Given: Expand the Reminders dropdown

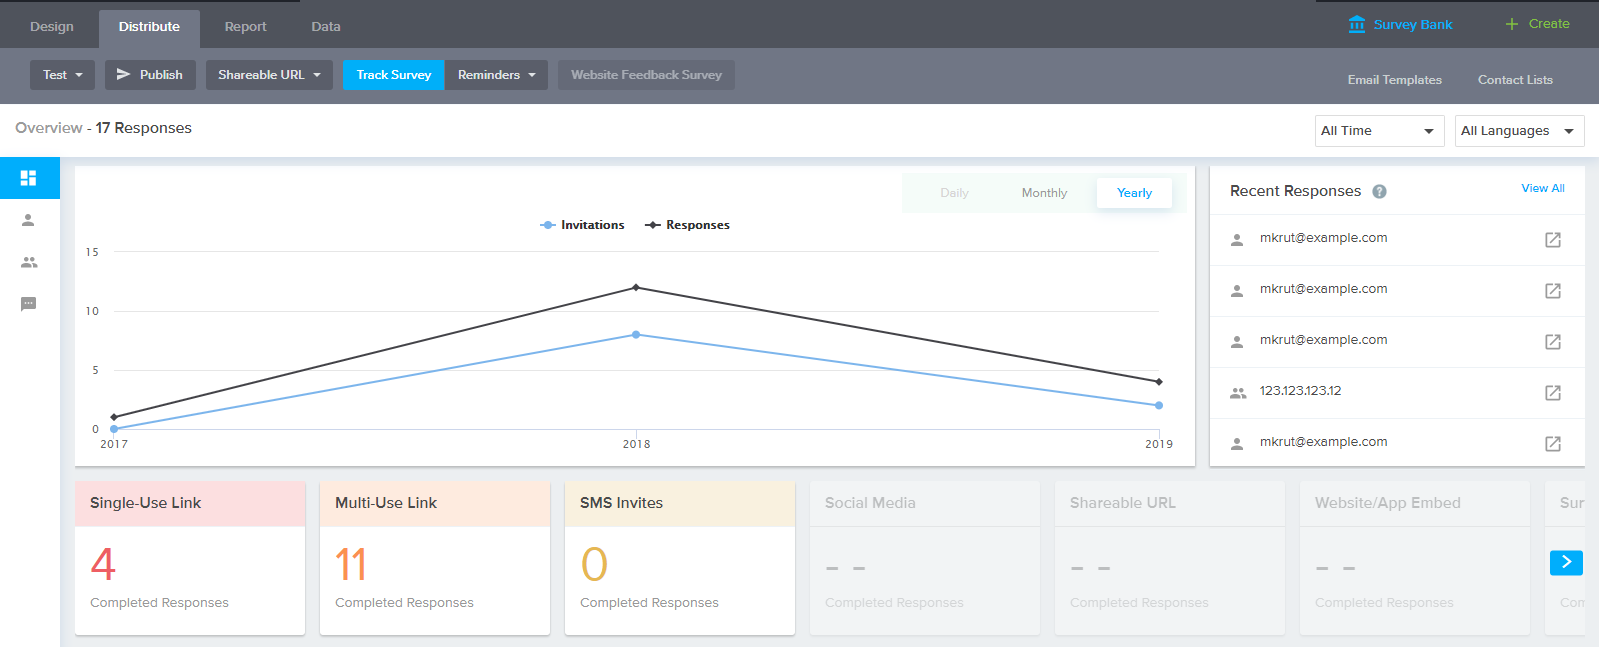Looking at the screenshot, I should click(496, 75).
